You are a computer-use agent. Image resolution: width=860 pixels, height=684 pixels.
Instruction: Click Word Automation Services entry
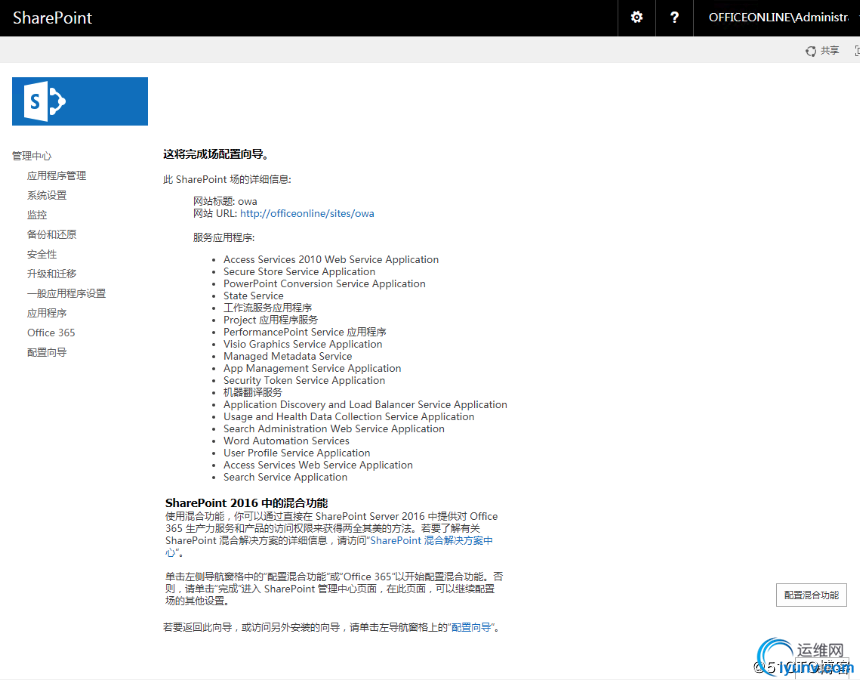286,440
